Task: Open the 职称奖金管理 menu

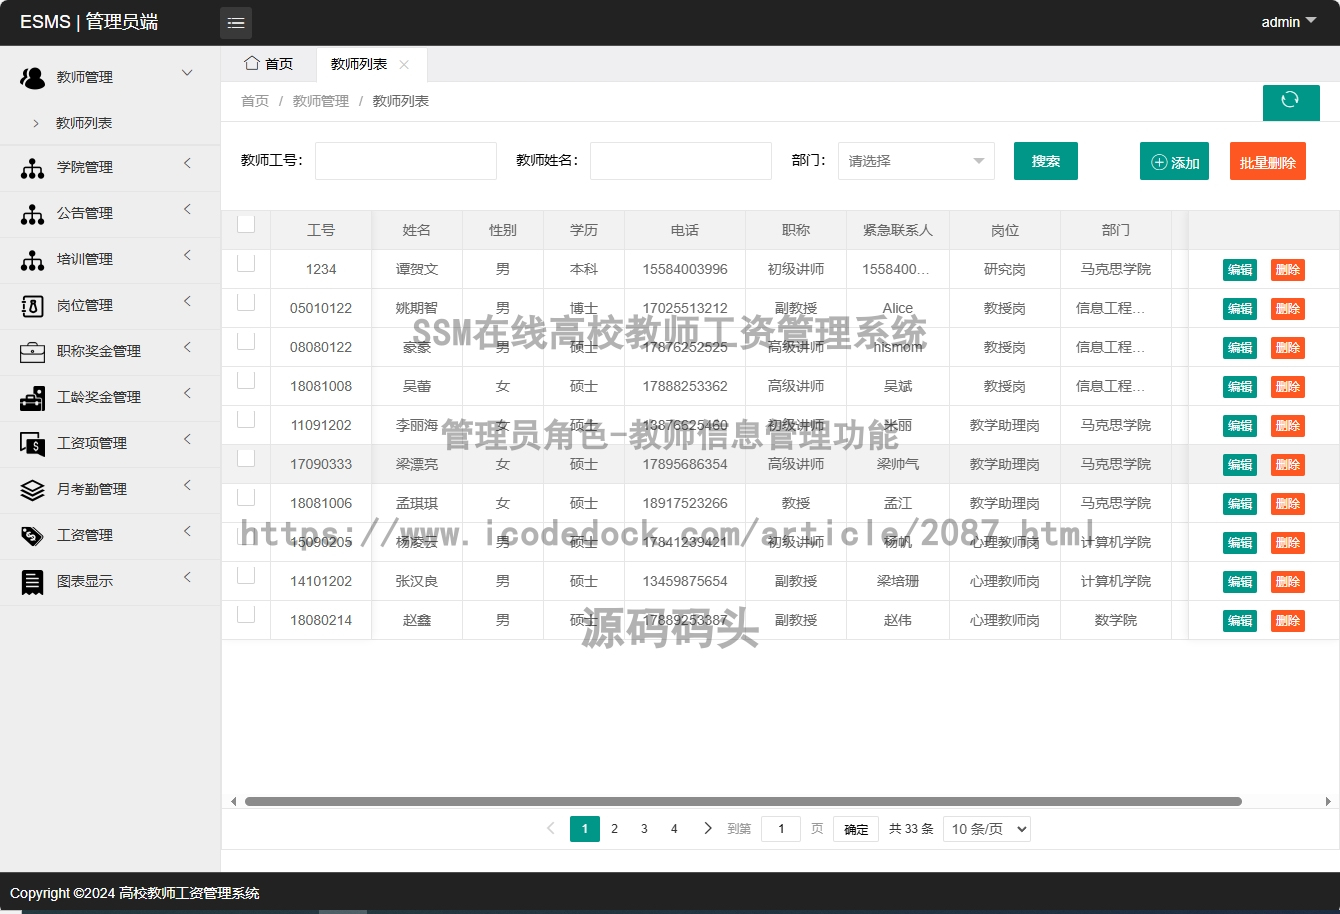Action: (110, 351)
